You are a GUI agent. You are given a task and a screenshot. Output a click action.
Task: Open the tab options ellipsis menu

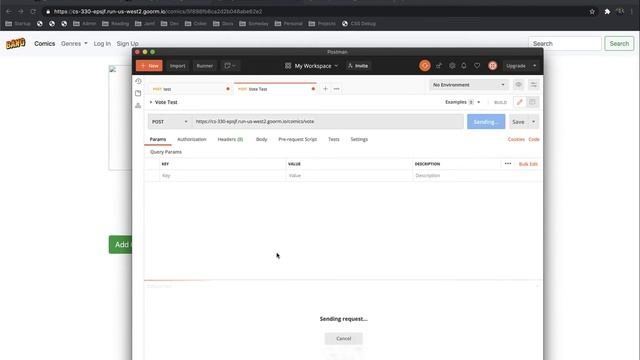[x=336, y=89]
